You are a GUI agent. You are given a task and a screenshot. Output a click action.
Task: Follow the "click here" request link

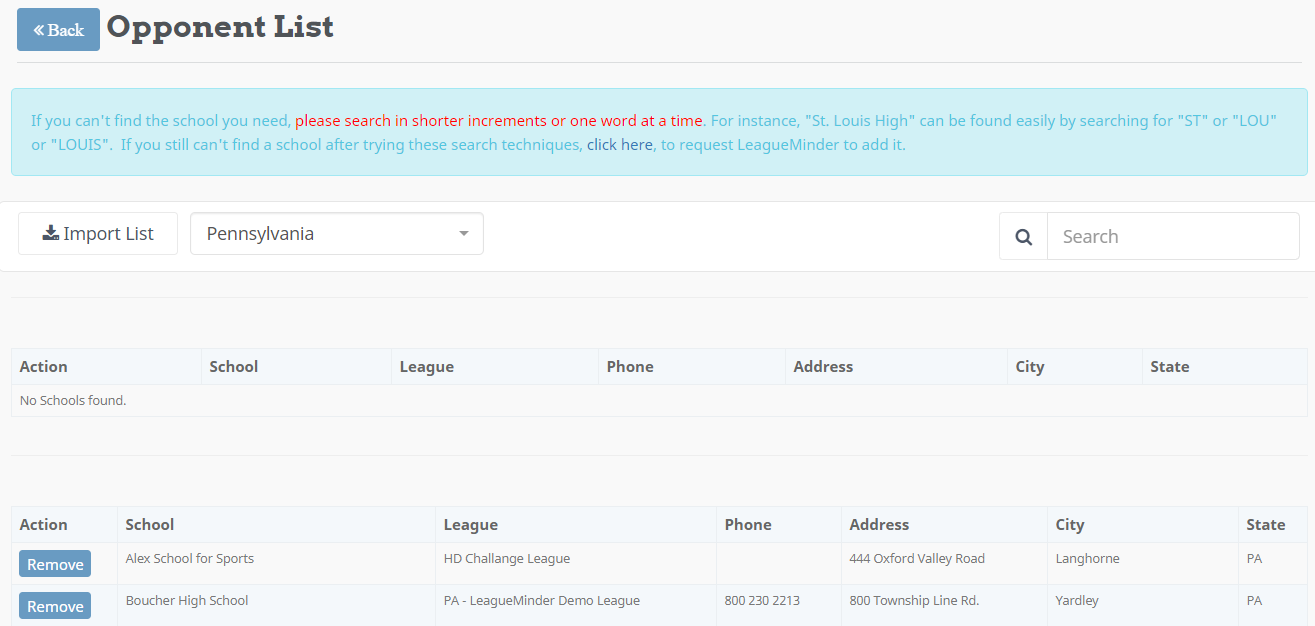coord(619,145)
